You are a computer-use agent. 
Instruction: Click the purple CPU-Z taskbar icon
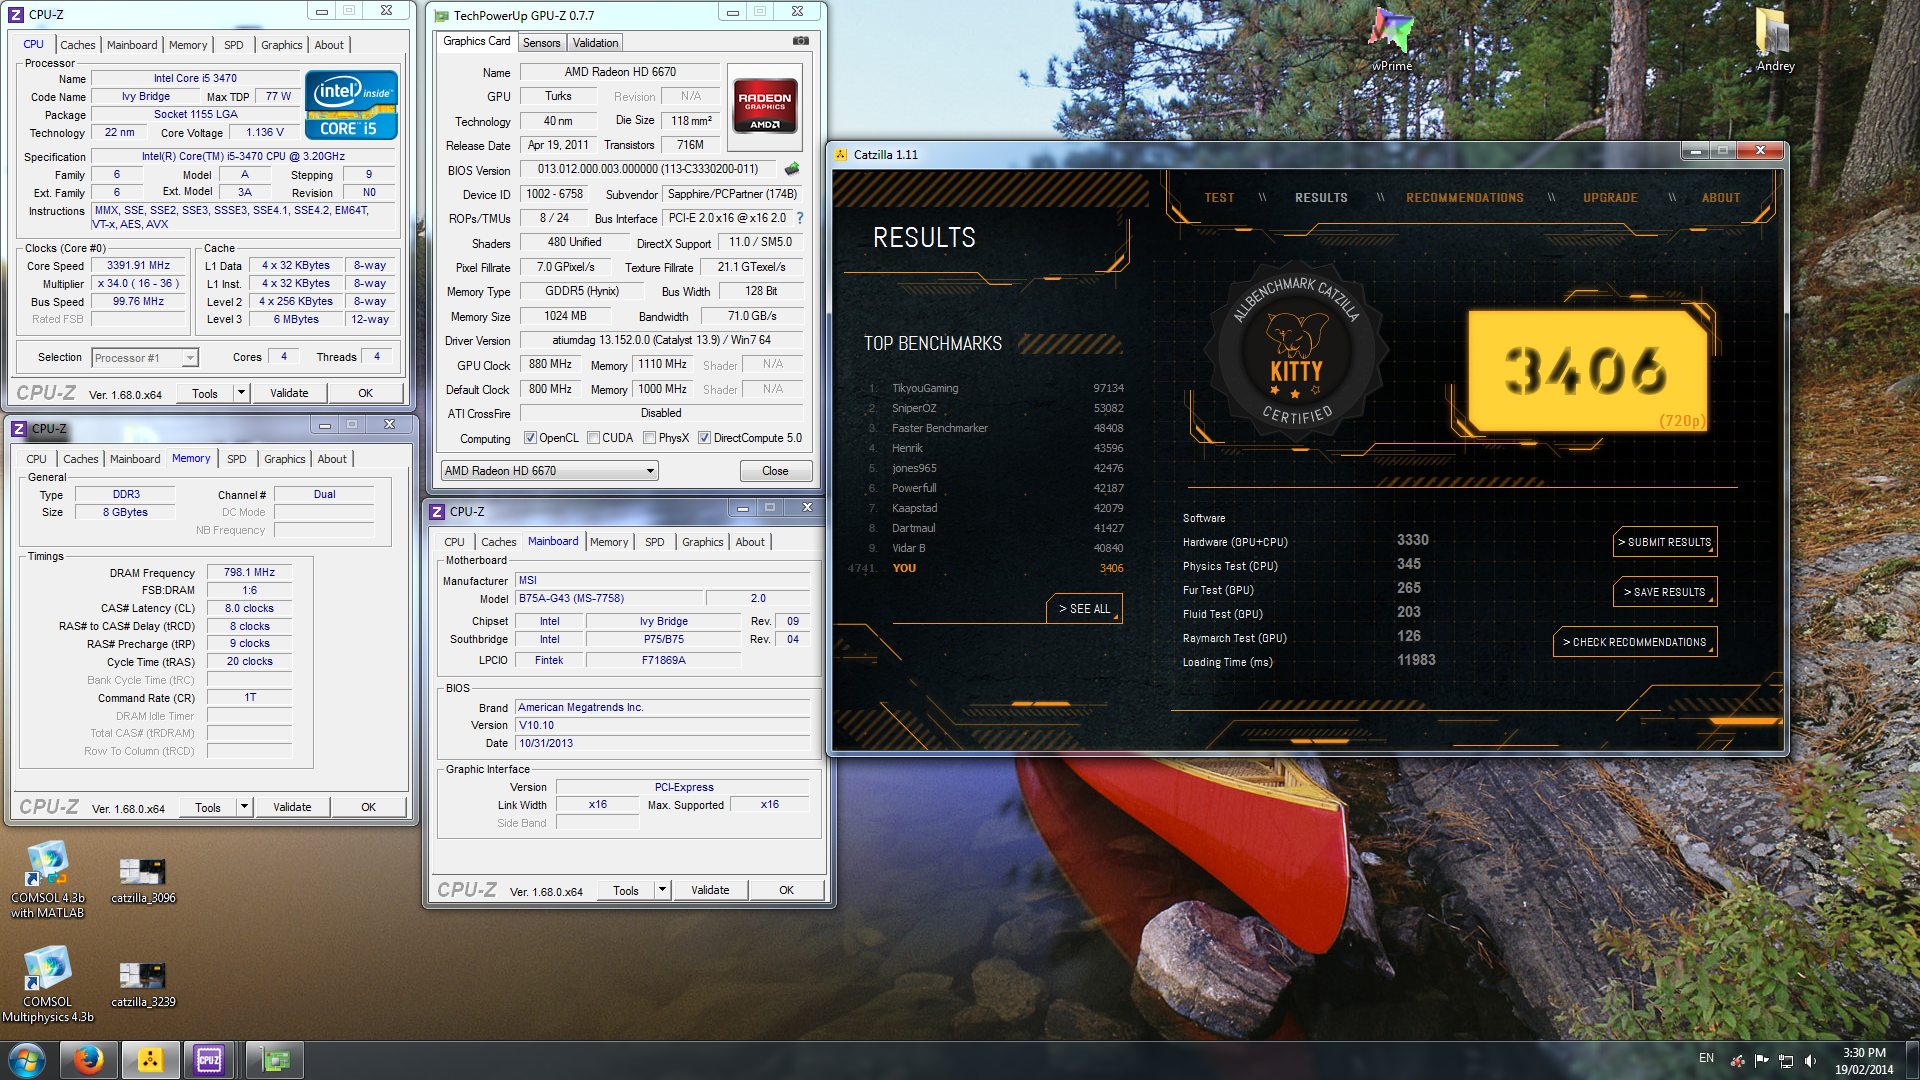tap(209, 1060)
